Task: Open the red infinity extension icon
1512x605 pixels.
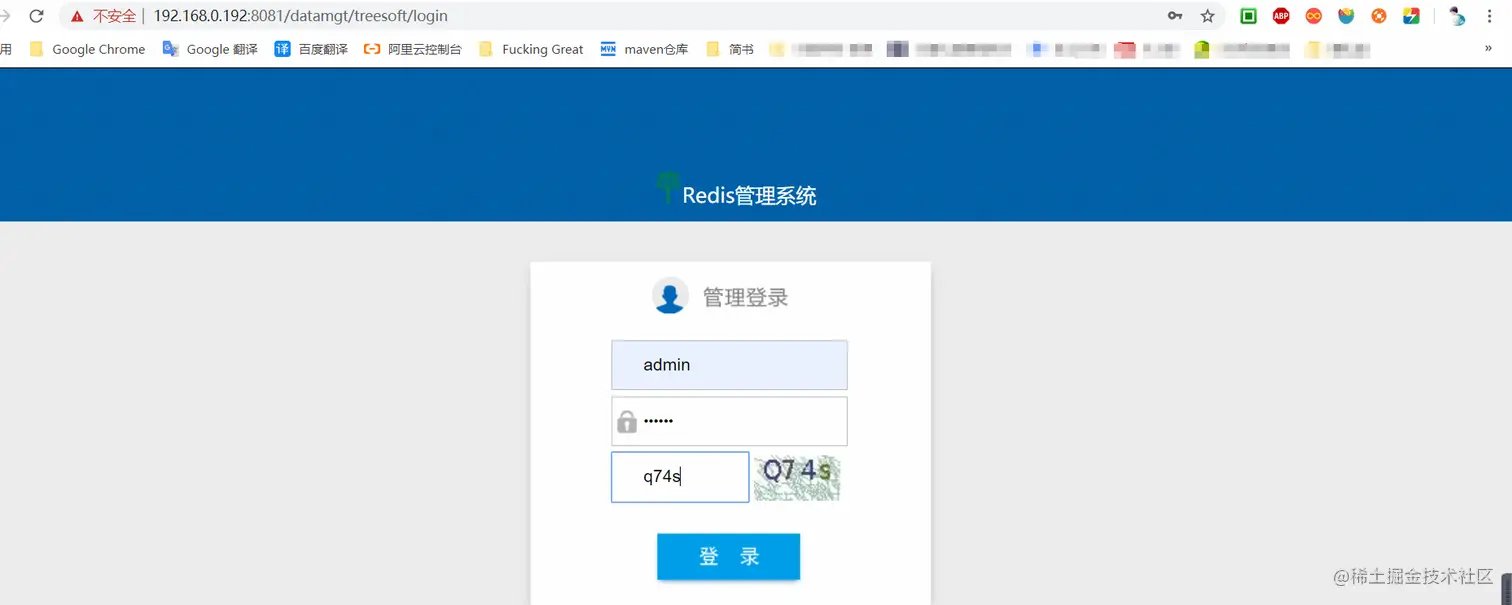Action: click(1314, 16)
